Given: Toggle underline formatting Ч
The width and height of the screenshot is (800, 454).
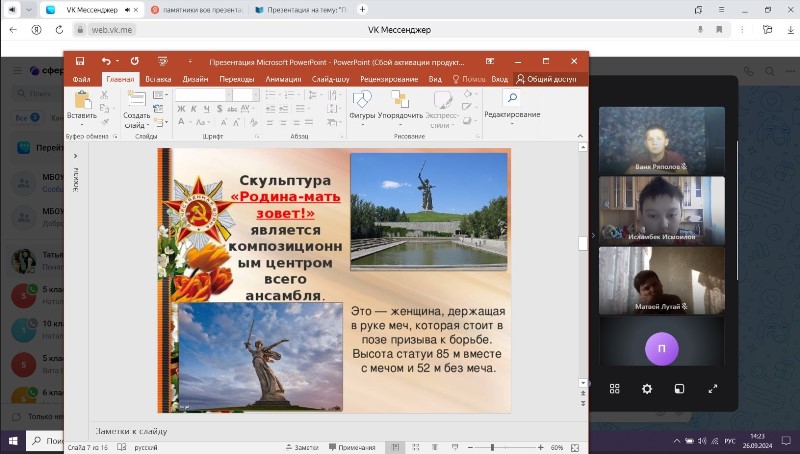Looking at the screenshot, I should [x=207, y=109].
